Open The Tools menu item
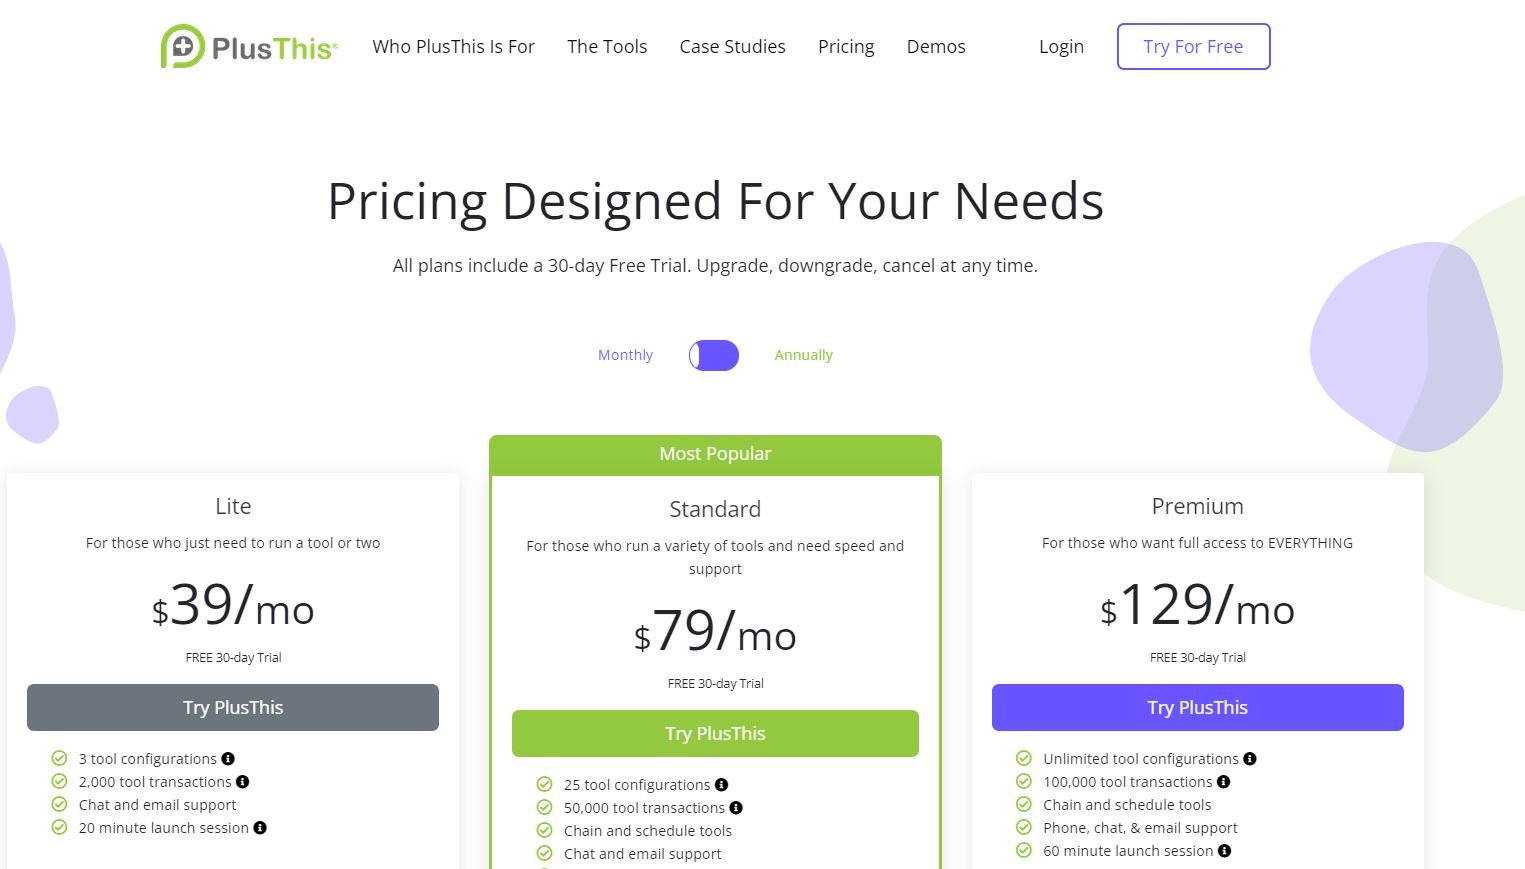This screenshot has height=869, width=1525. point(607,47)
